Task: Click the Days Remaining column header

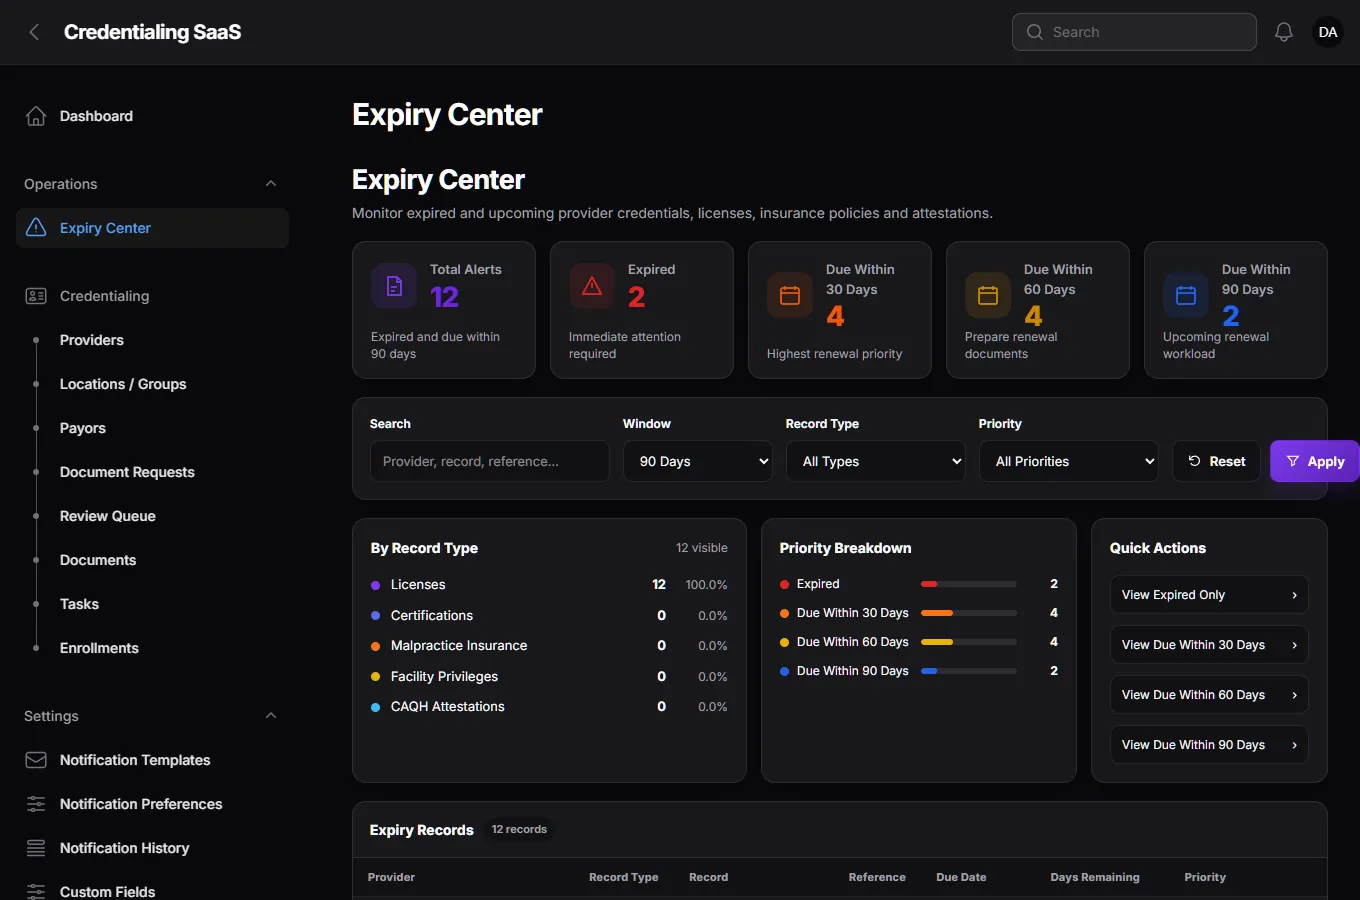Action: pos(1095,877)
